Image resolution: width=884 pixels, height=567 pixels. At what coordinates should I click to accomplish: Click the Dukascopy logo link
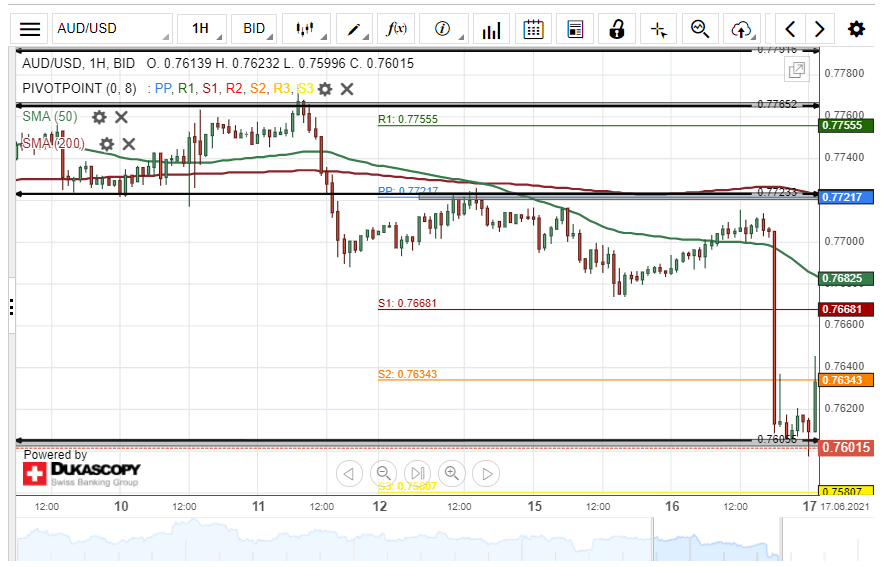82,474
